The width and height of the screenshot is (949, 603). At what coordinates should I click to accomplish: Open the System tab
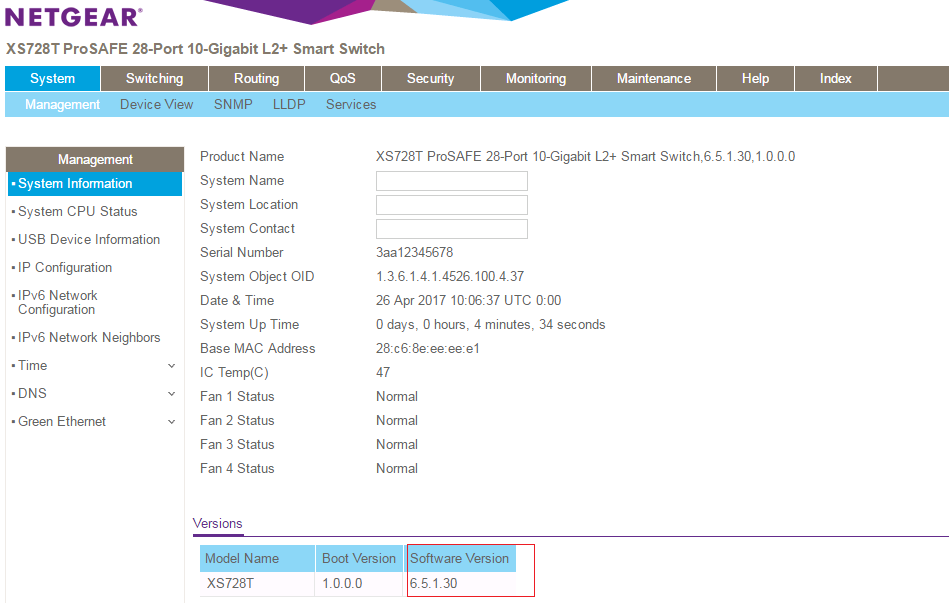pyautogui.click(x=53, y=79)
